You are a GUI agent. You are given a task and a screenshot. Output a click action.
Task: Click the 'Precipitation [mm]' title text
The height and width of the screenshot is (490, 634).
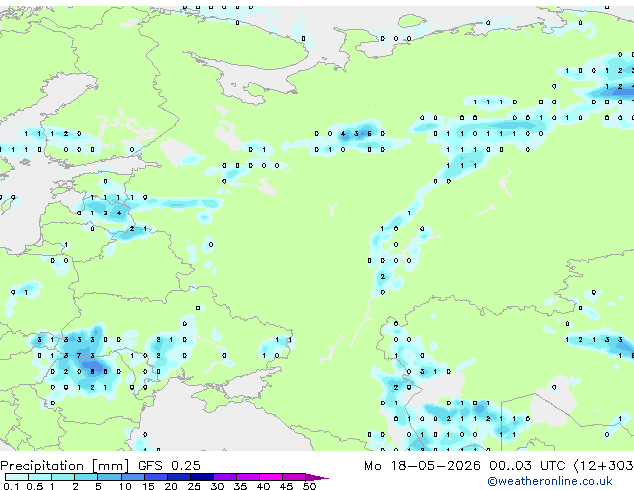(x=65, y=466)
